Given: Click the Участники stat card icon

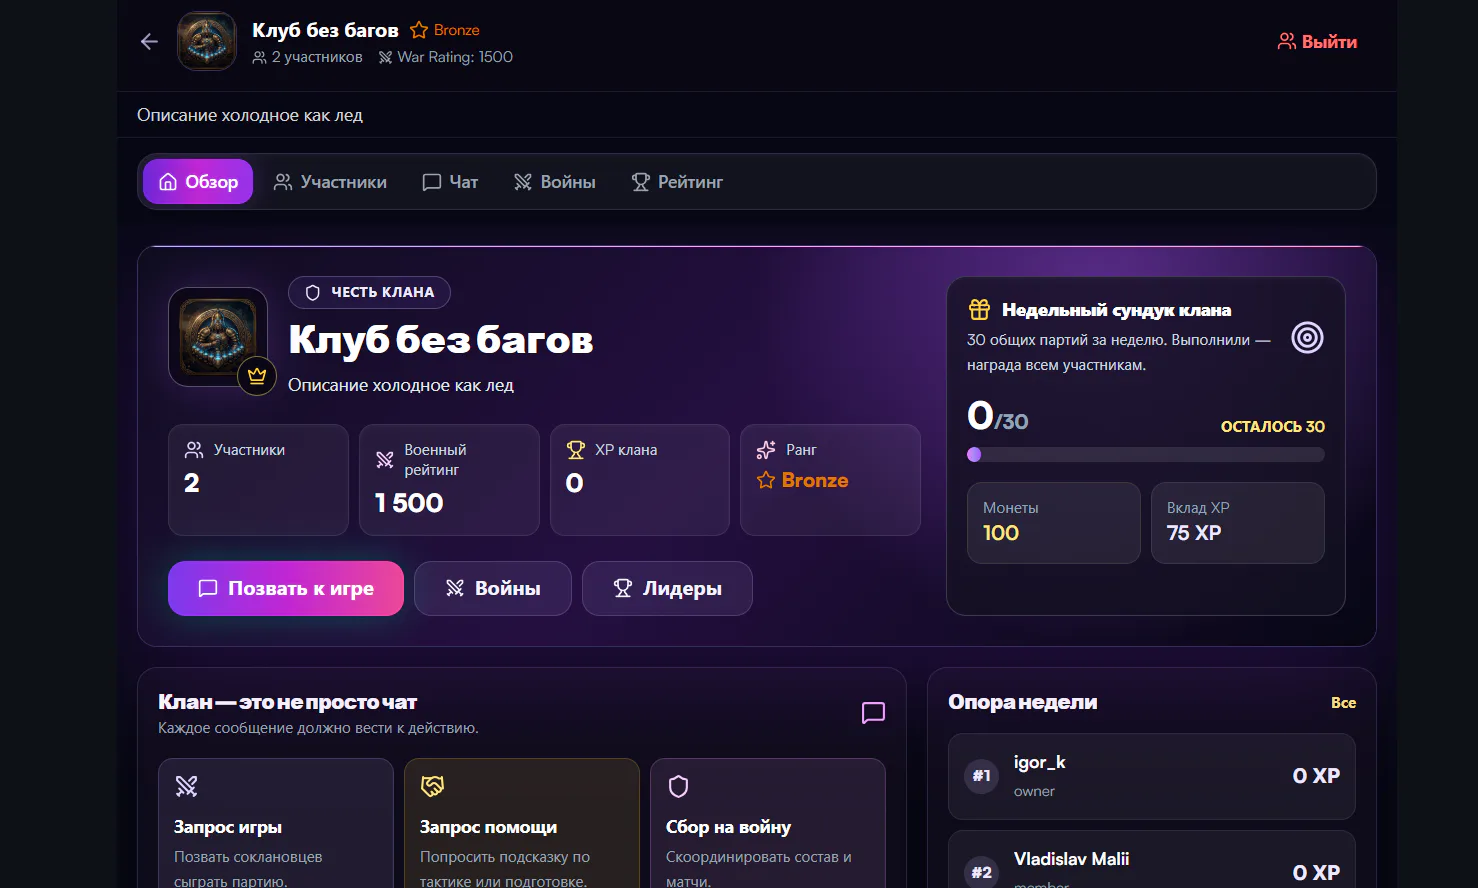Looking at the screenshot, I should pos(194,450).
